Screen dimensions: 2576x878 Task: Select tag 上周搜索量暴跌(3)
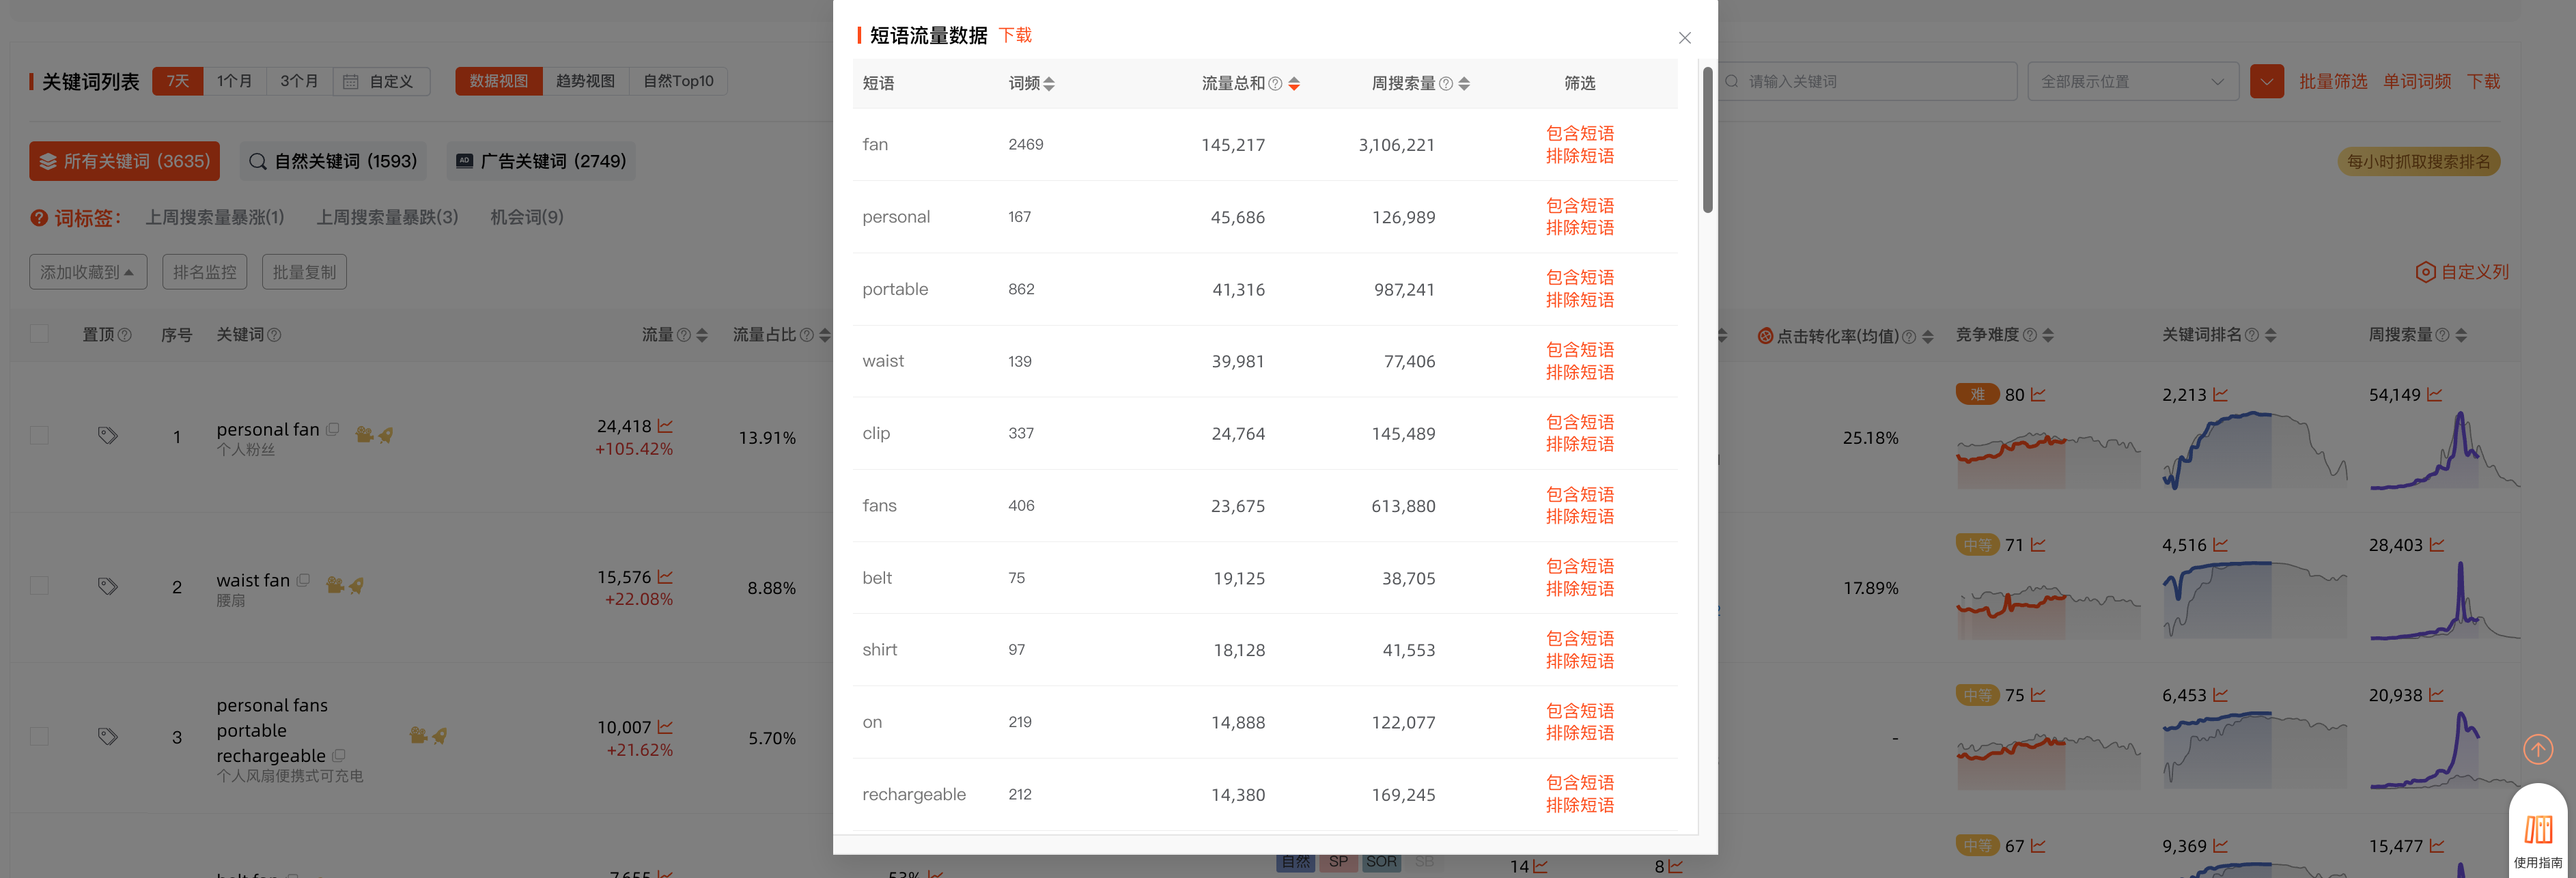pos(387,217)
